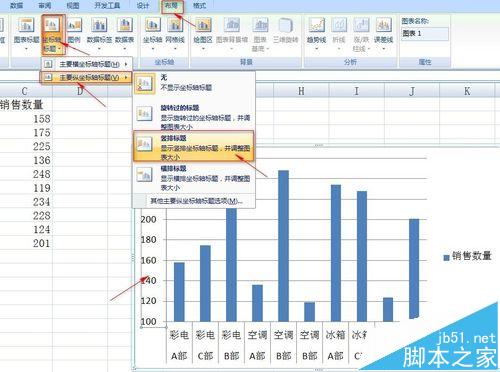The width and height of the screenshot is (500, 372).
Task: Click the 彩电 A部 category axis label
Action: (179, 345)
